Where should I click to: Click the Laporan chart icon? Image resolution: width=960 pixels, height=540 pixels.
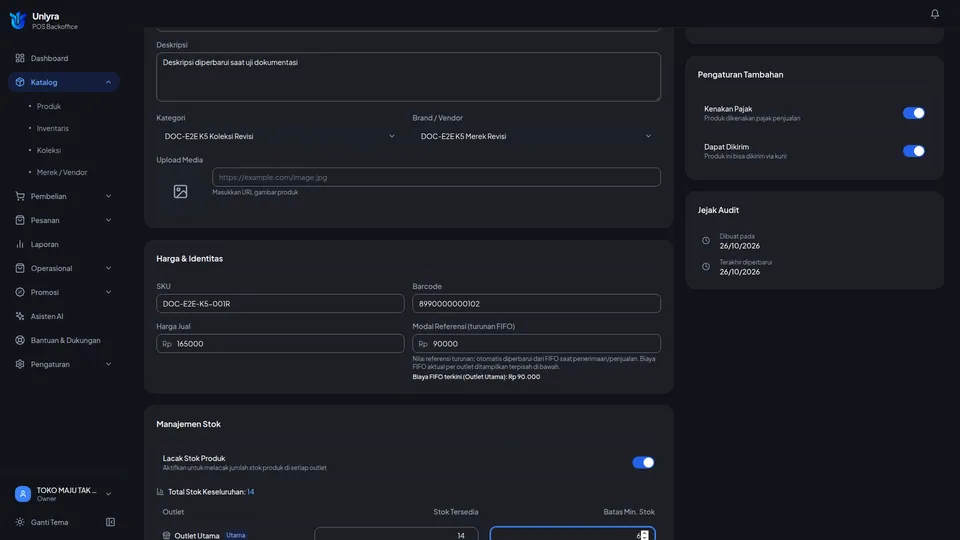pyautogui.click(x=20, y=244)
